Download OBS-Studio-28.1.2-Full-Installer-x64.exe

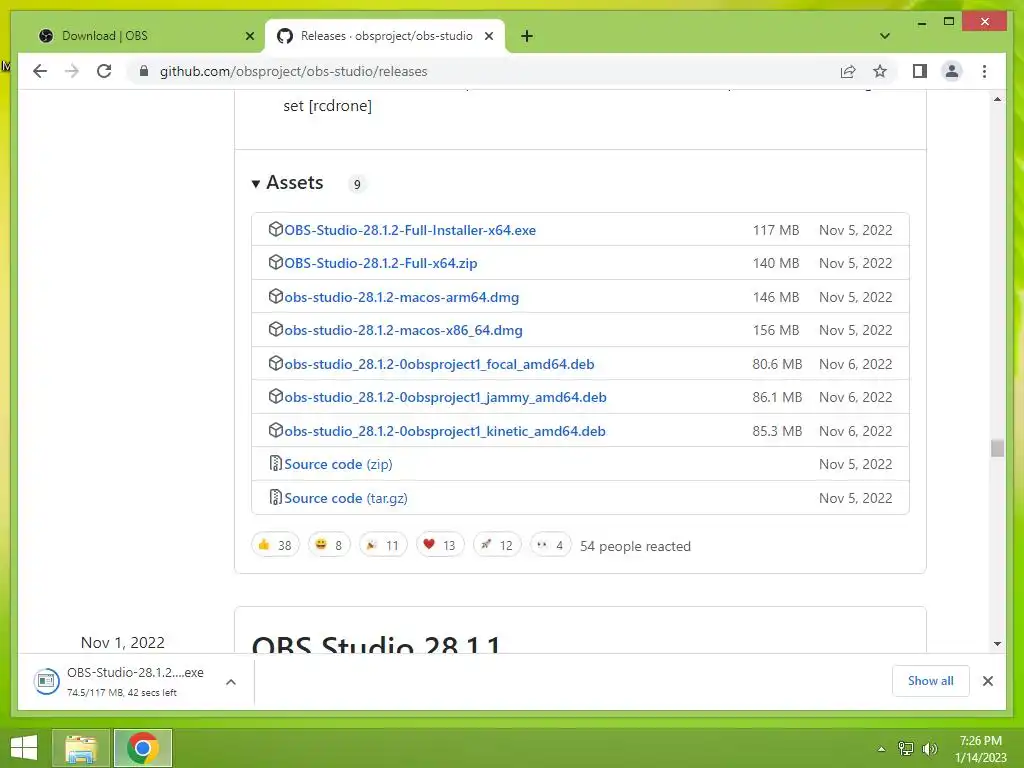pyautogui.click(x=409, y=230)
